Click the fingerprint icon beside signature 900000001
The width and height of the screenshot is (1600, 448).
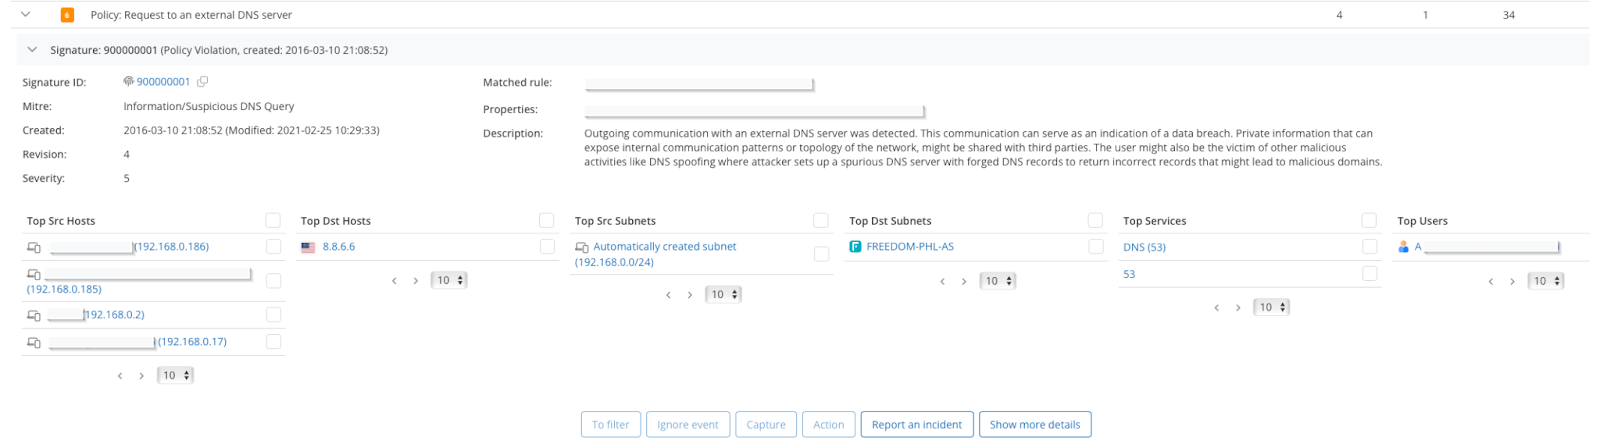(128, 82)
